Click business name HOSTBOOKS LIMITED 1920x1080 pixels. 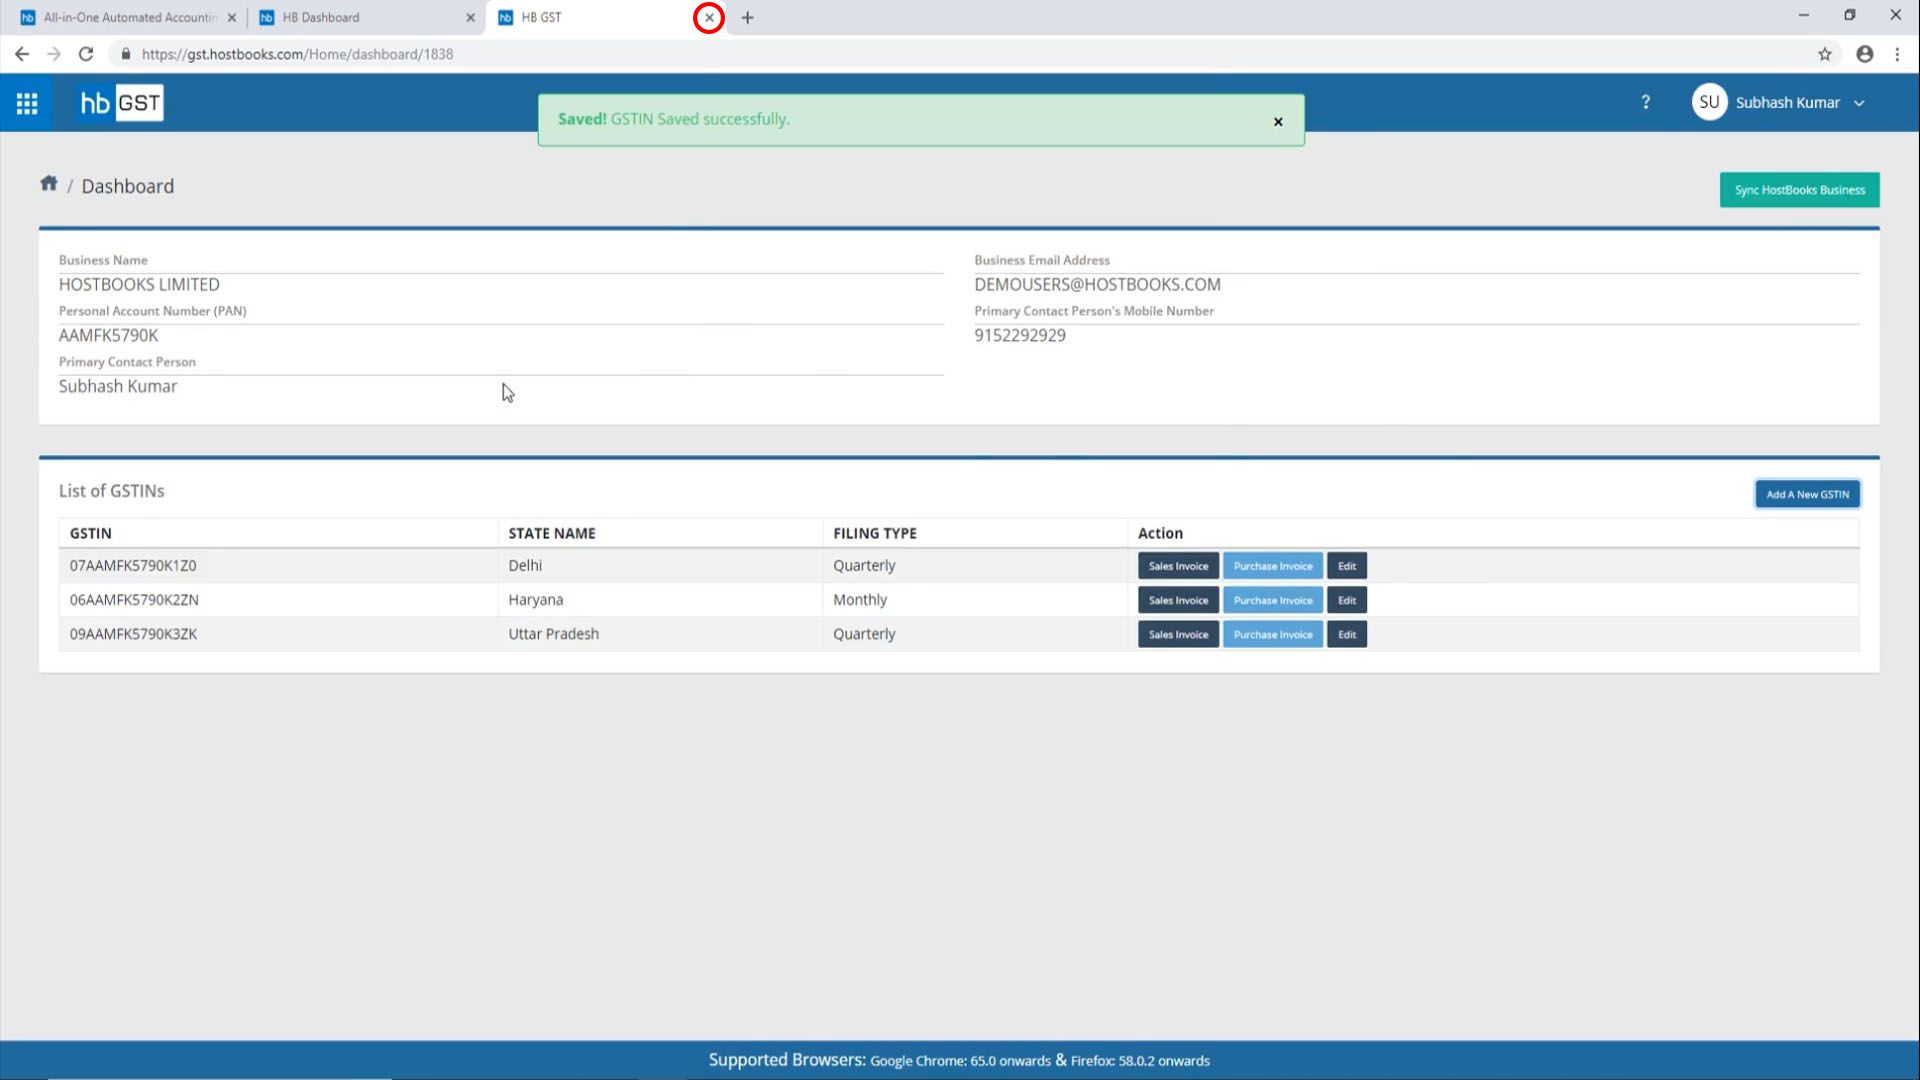pos(139,285)
